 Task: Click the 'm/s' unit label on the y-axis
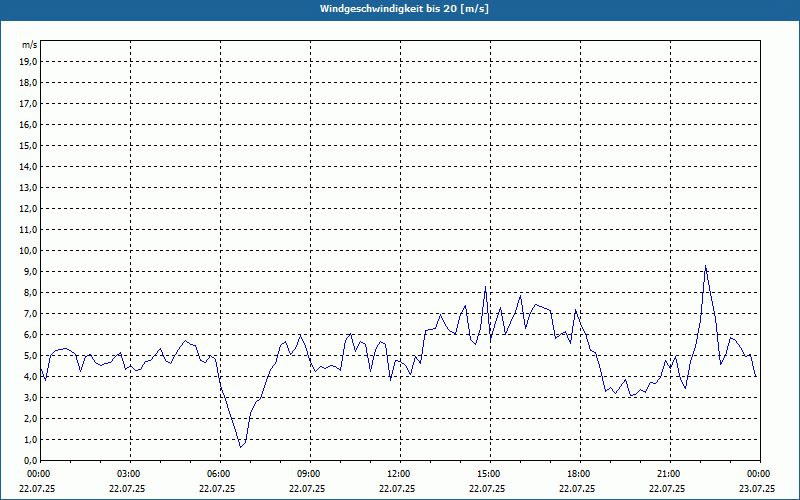(x=29, y=45)
